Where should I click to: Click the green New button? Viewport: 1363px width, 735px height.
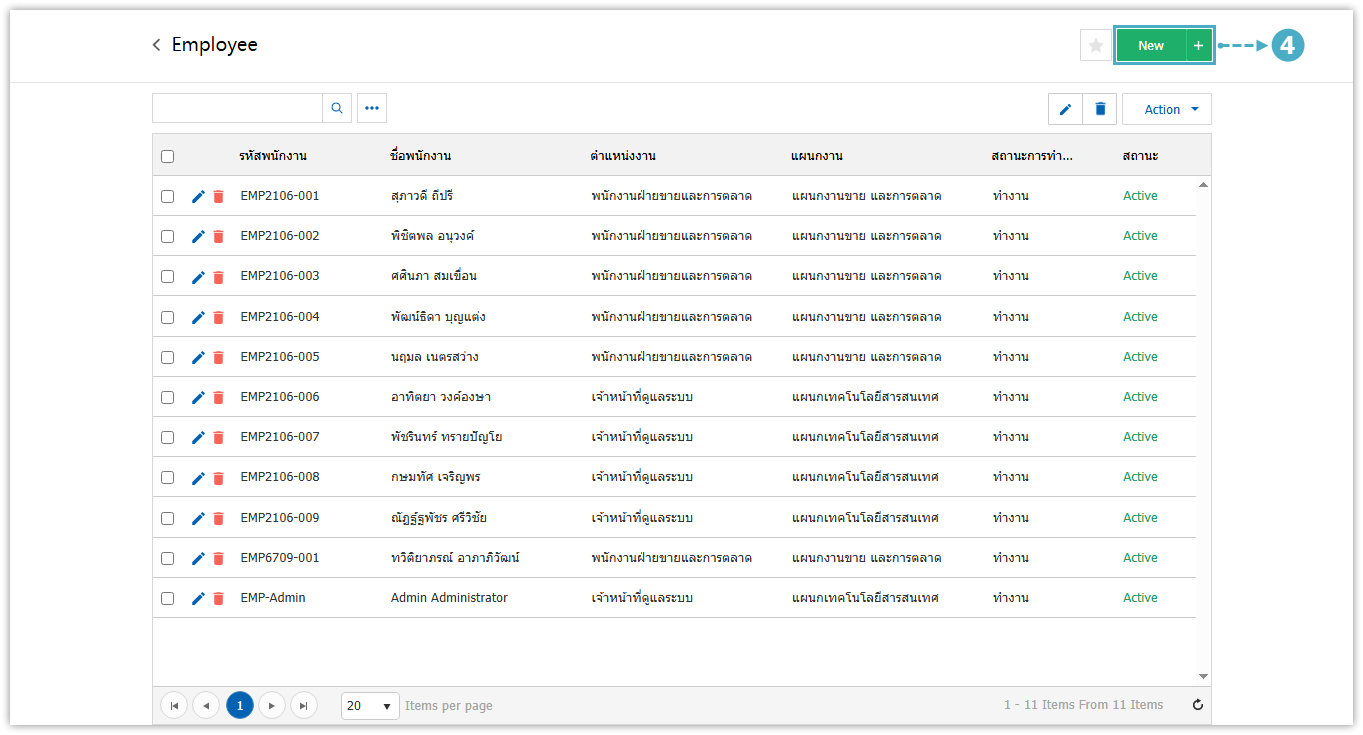coord(1150,46)
